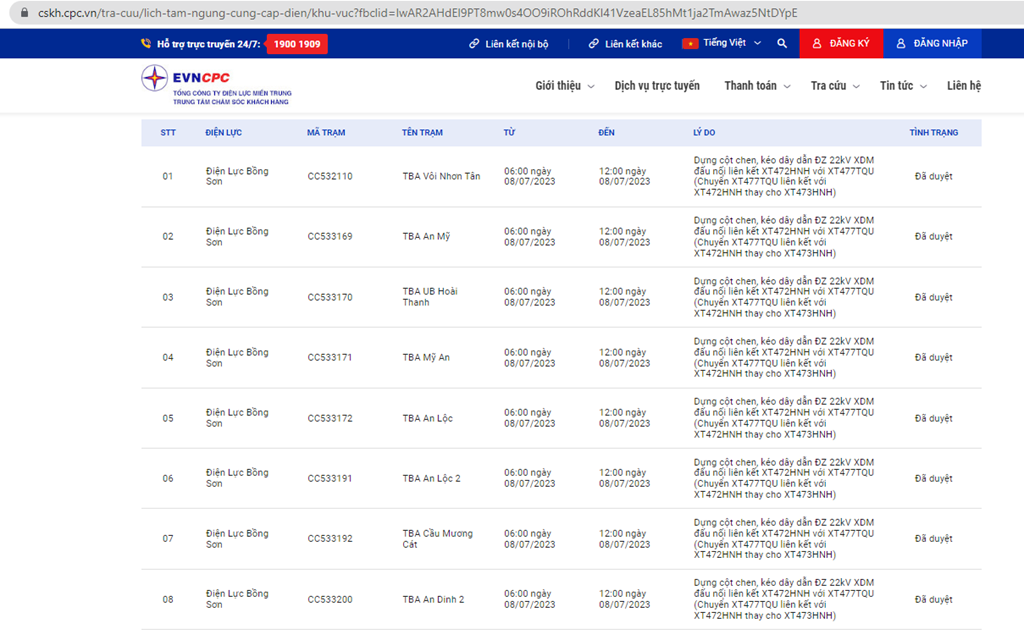This screenshot has width=1024, height=634.
Task: Click the TỪ column header
Action: tap(509, 133)
